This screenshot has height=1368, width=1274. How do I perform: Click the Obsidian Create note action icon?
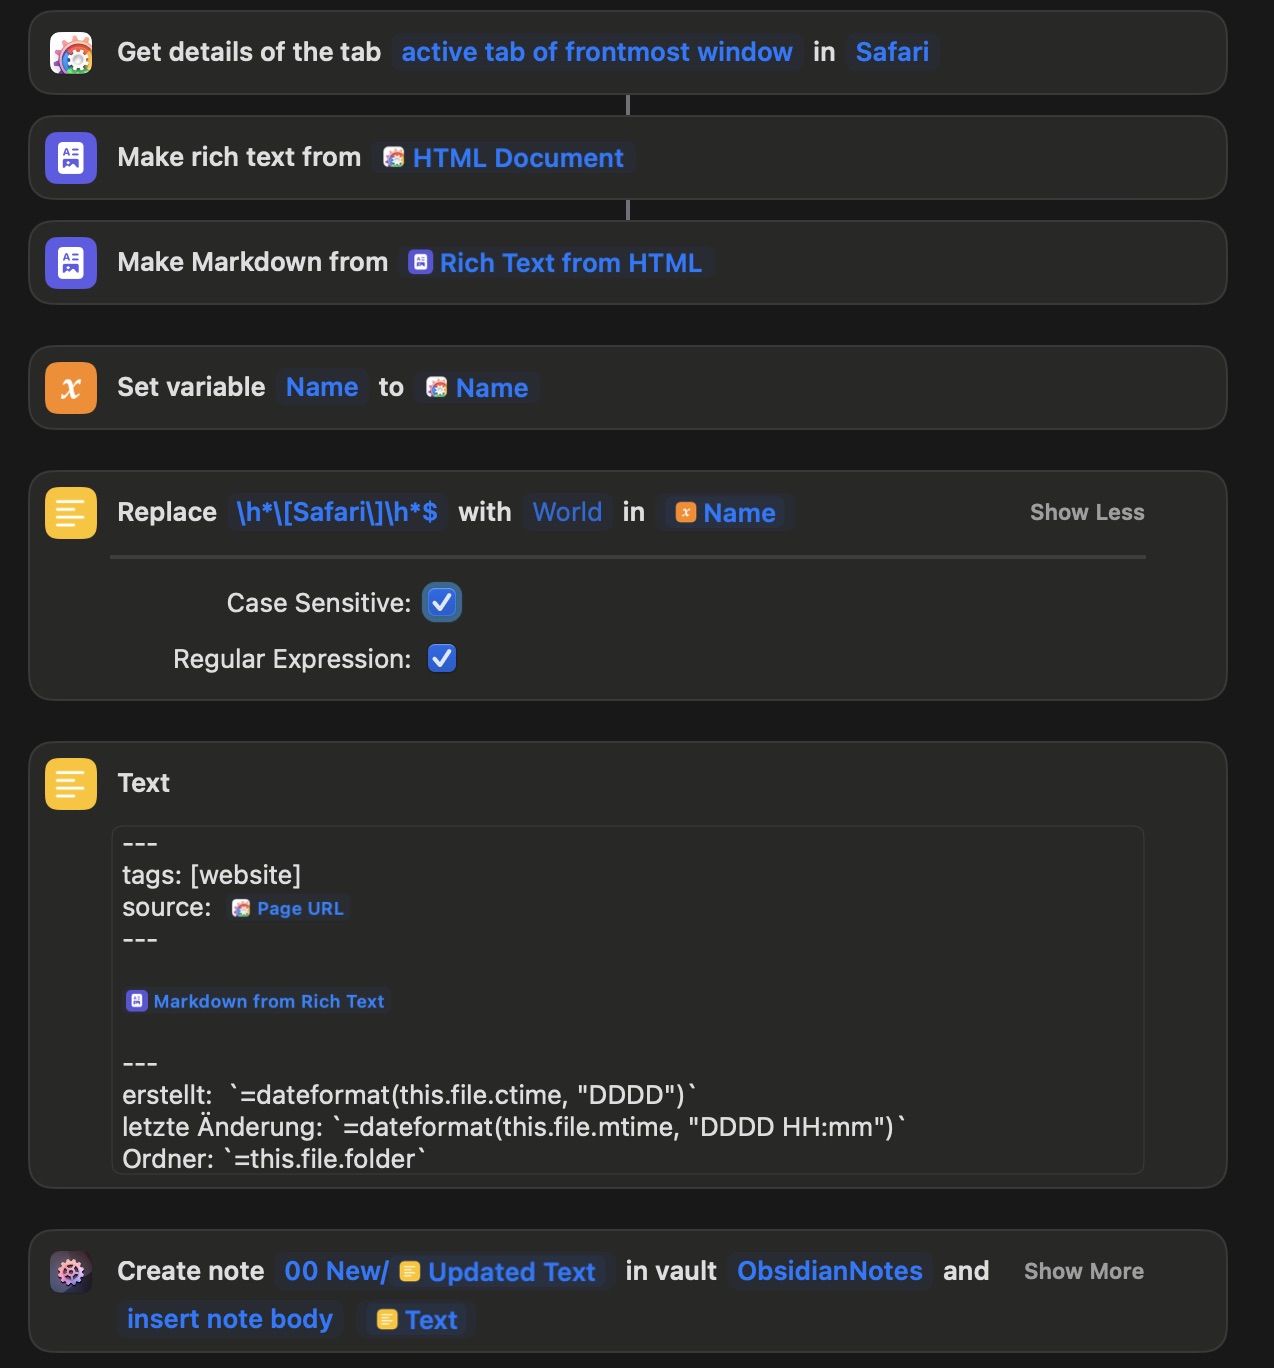tap(71, 1272)
